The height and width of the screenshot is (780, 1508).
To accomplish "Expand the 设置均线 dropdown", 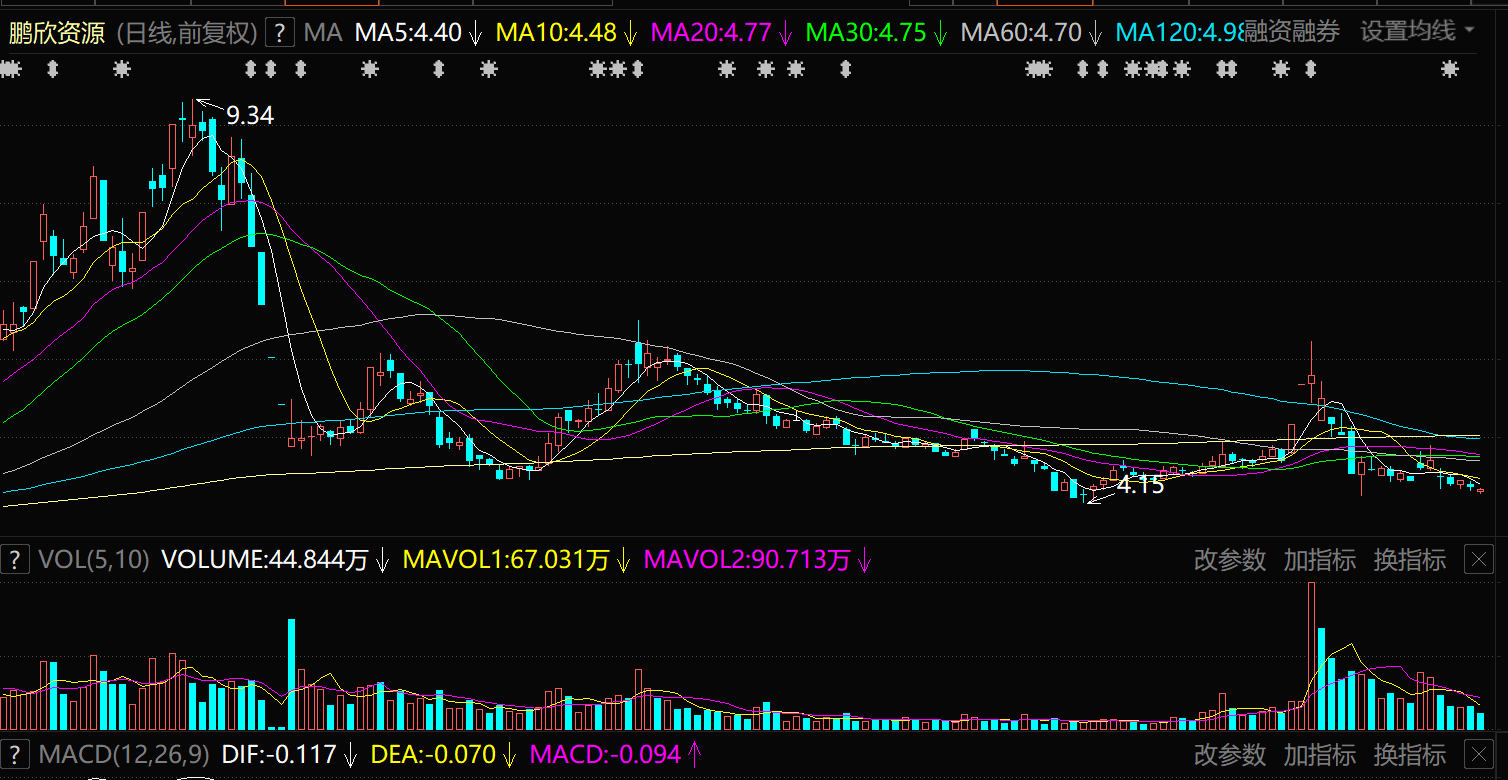I will [1417, 32].
